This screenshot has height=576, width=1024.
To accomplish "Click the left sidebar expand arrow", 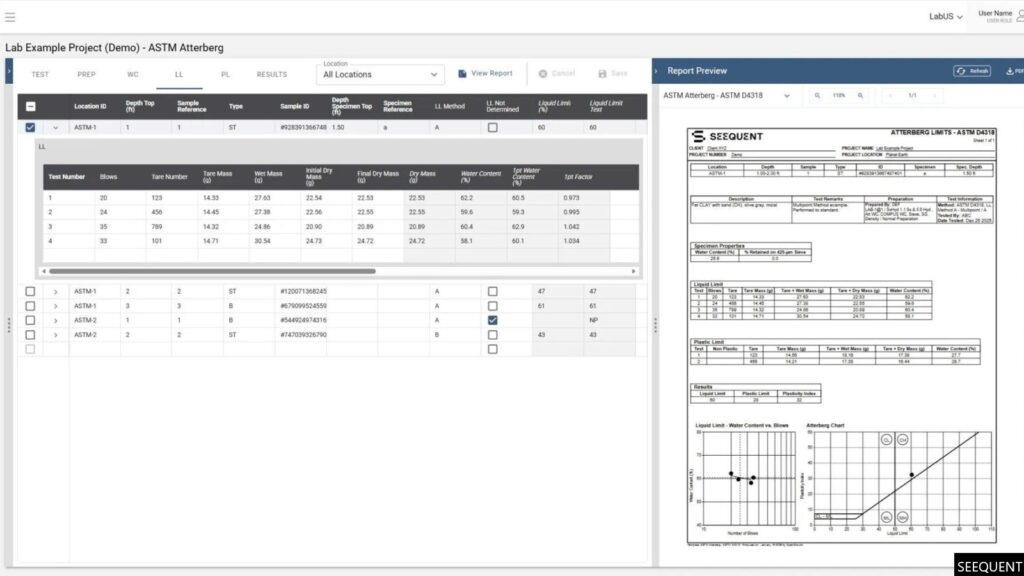I will coord(8,71).
